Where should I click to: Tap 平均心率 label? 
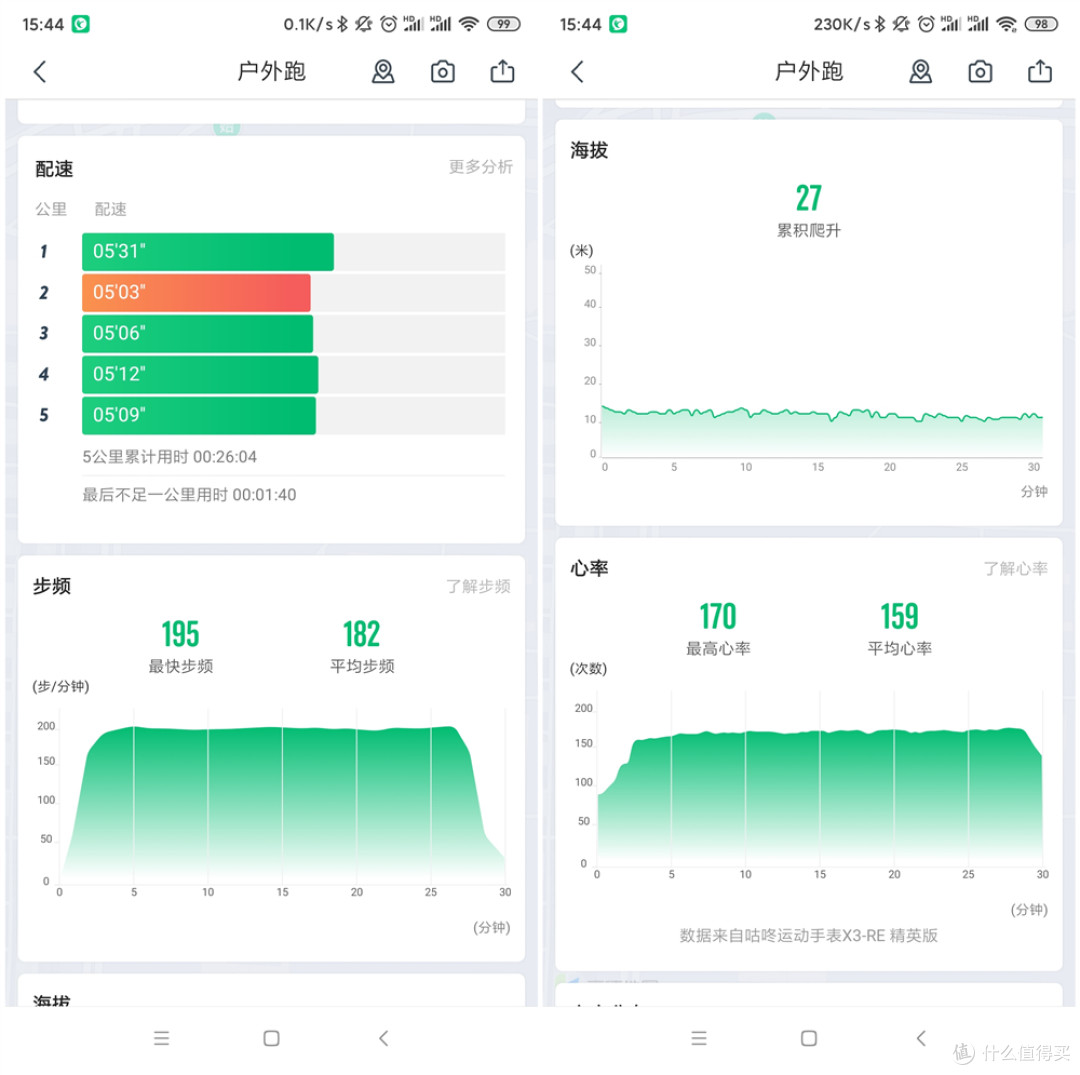click(x=900, y=648)
